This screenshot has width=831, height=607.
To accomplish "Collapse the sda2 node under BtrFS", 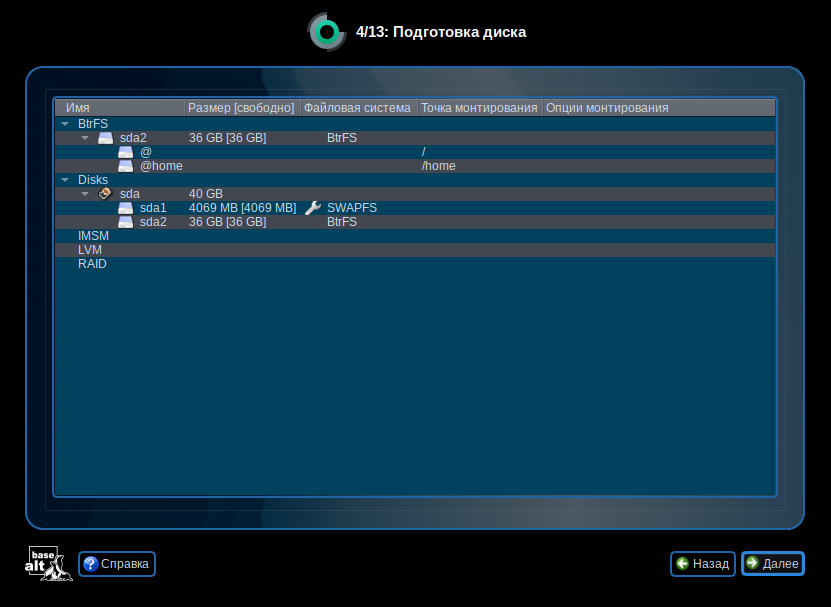I will pos(85,138).
